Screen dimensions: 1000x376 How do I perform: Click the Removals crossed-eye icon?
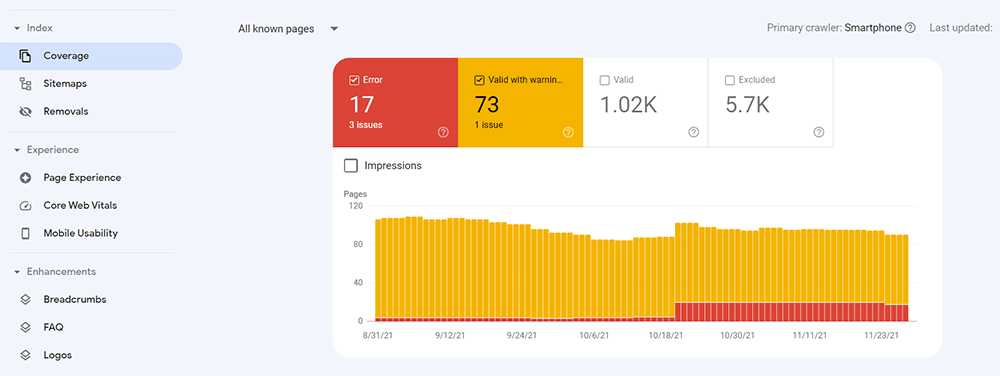(x=26, y=112)
